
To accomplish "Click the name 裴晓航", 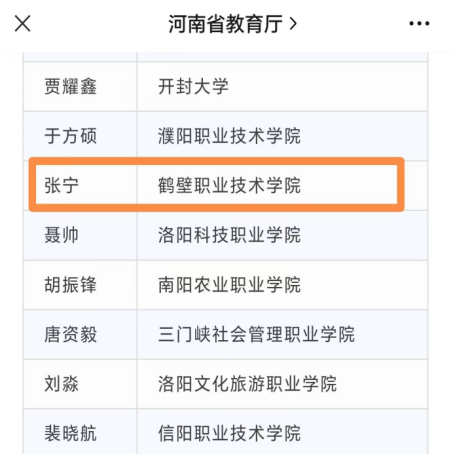I will pos(70,433).
